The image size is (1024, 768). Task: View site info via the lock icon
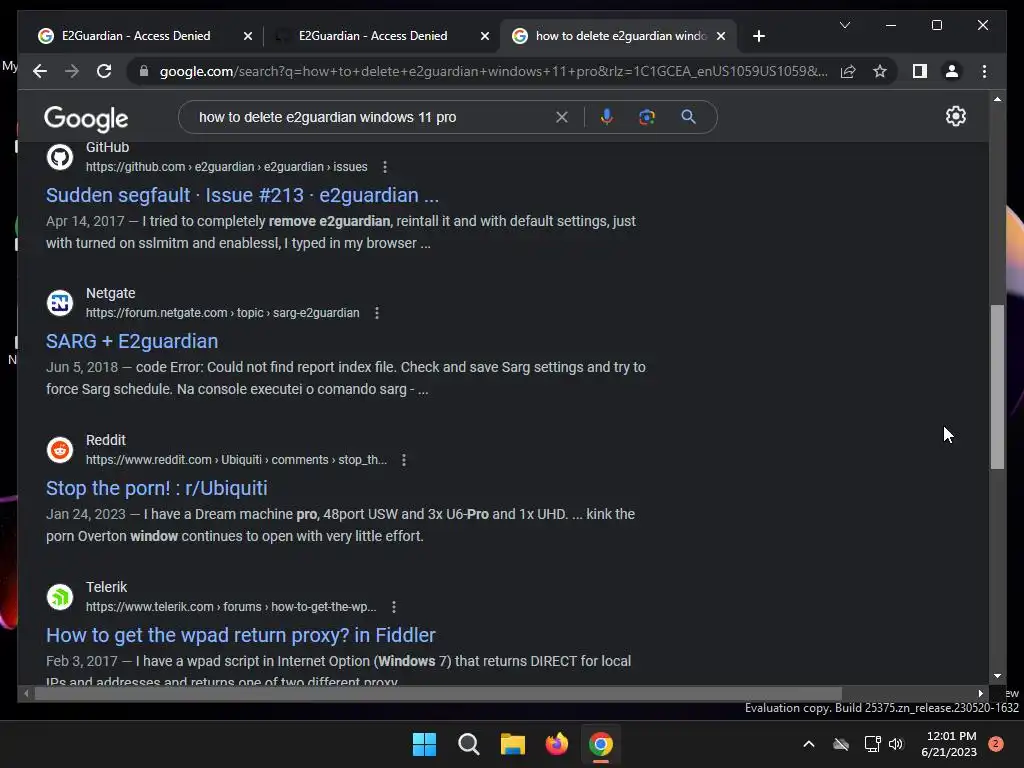(144, 71)
